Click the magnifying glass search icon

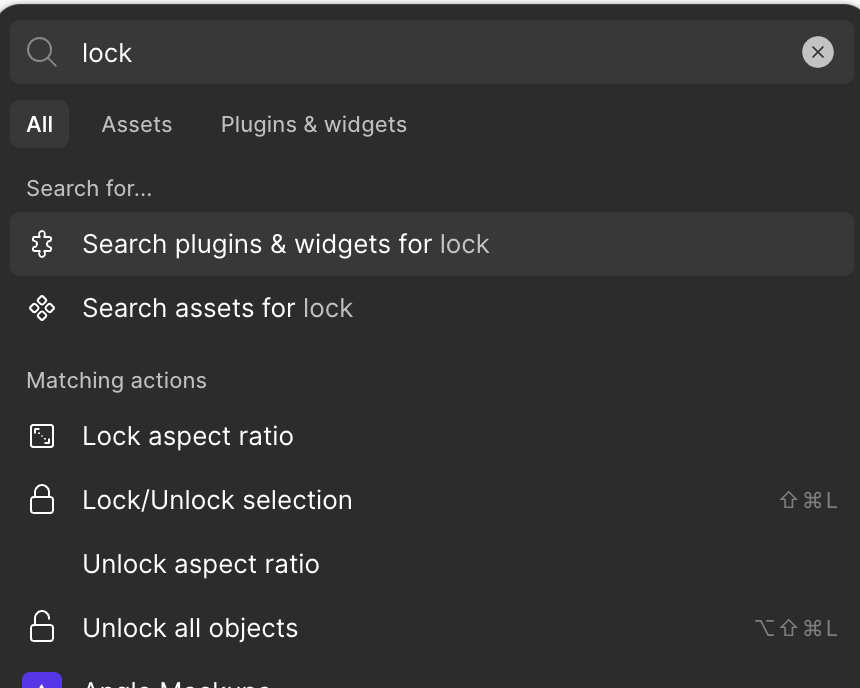[42, 52]
